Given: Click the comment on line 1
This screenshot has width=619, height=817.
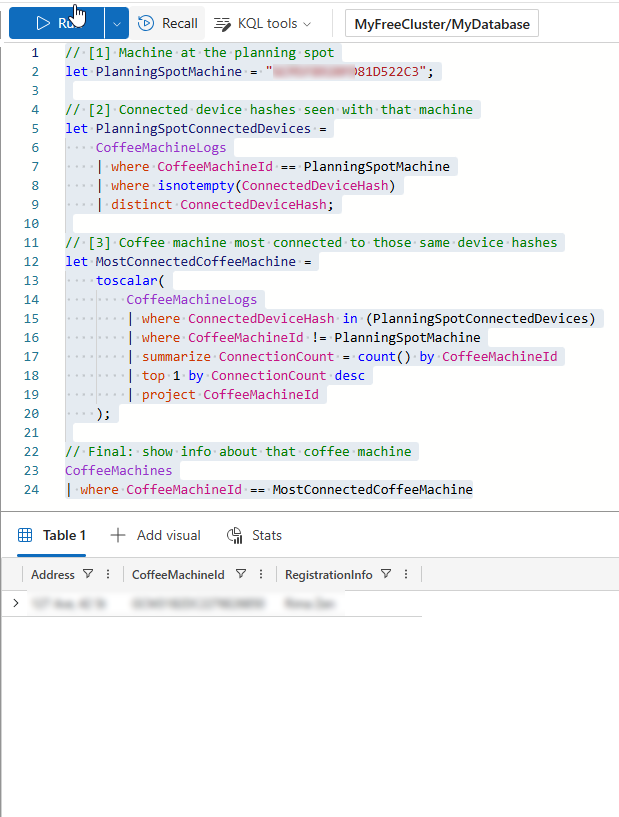Looking at the screenshot, I should point(200,53).
